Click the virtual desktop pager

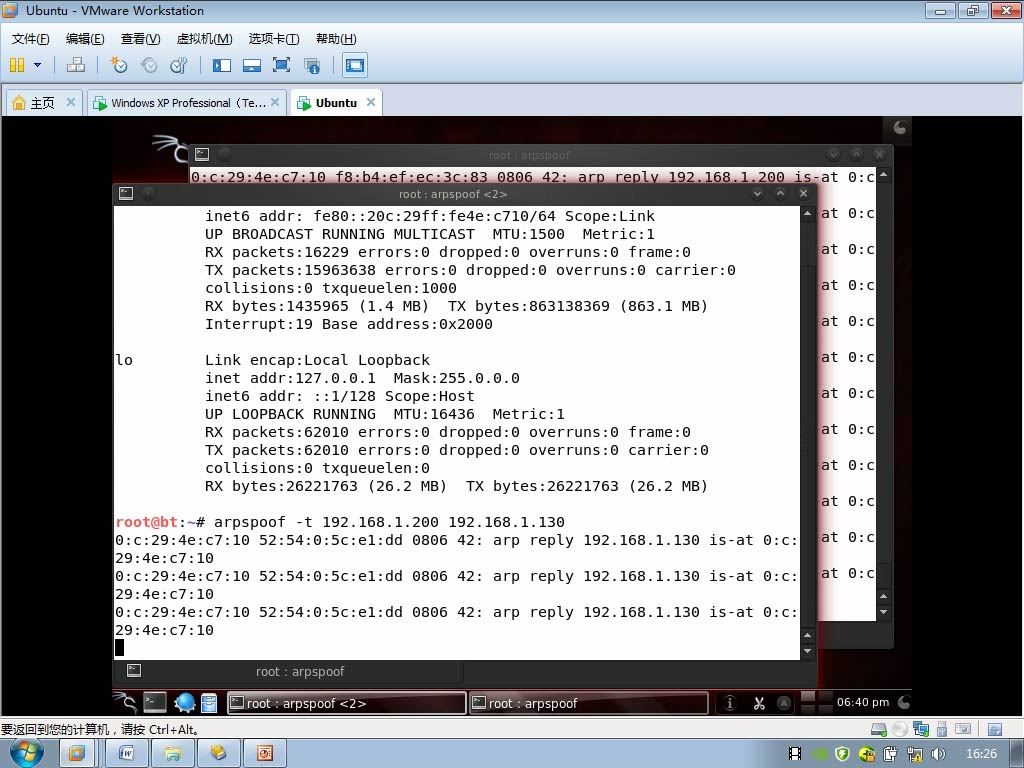tap(816, 703)
